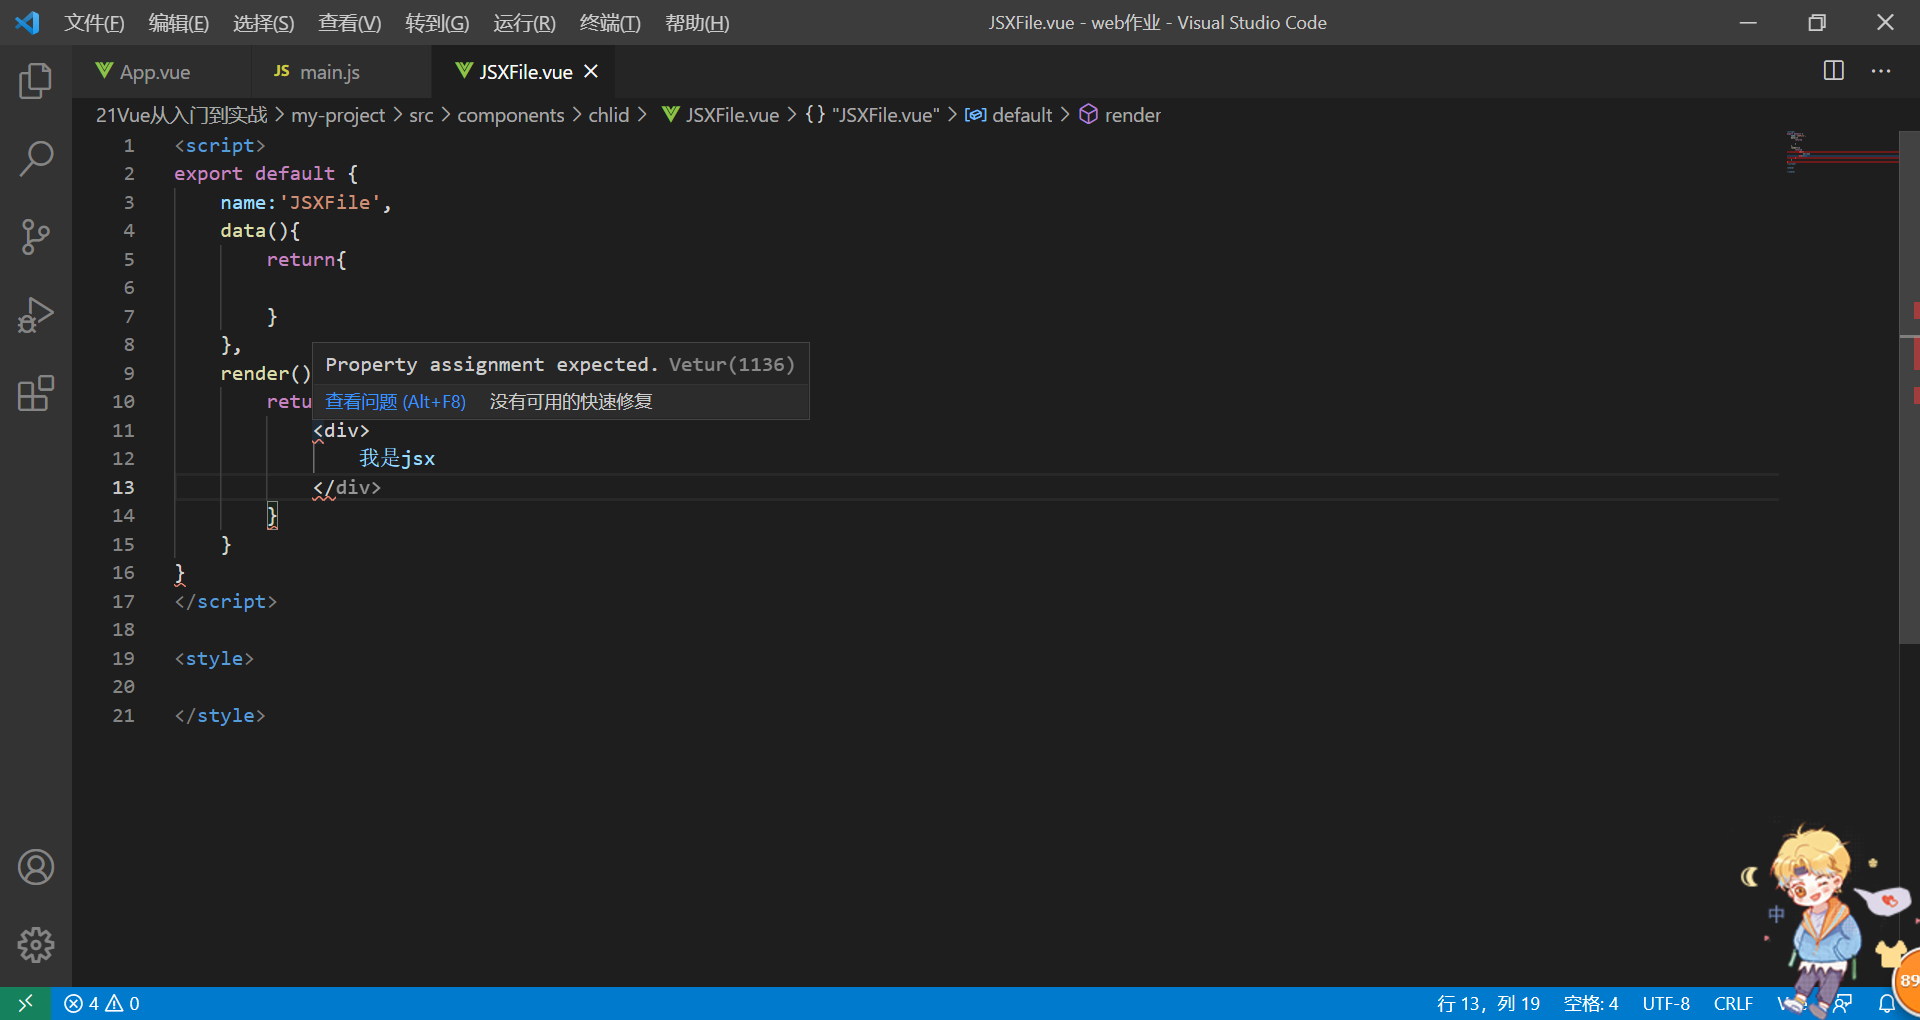
Task: Close the JSXFile.vue tab
Action: (x=591, y=71)
